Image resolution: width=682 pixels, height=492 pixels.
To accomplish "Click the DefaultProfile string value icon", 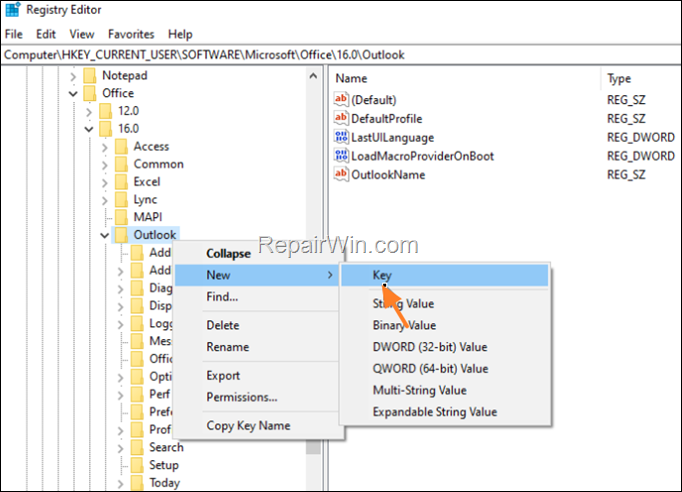I will click(x=341, y=118).
